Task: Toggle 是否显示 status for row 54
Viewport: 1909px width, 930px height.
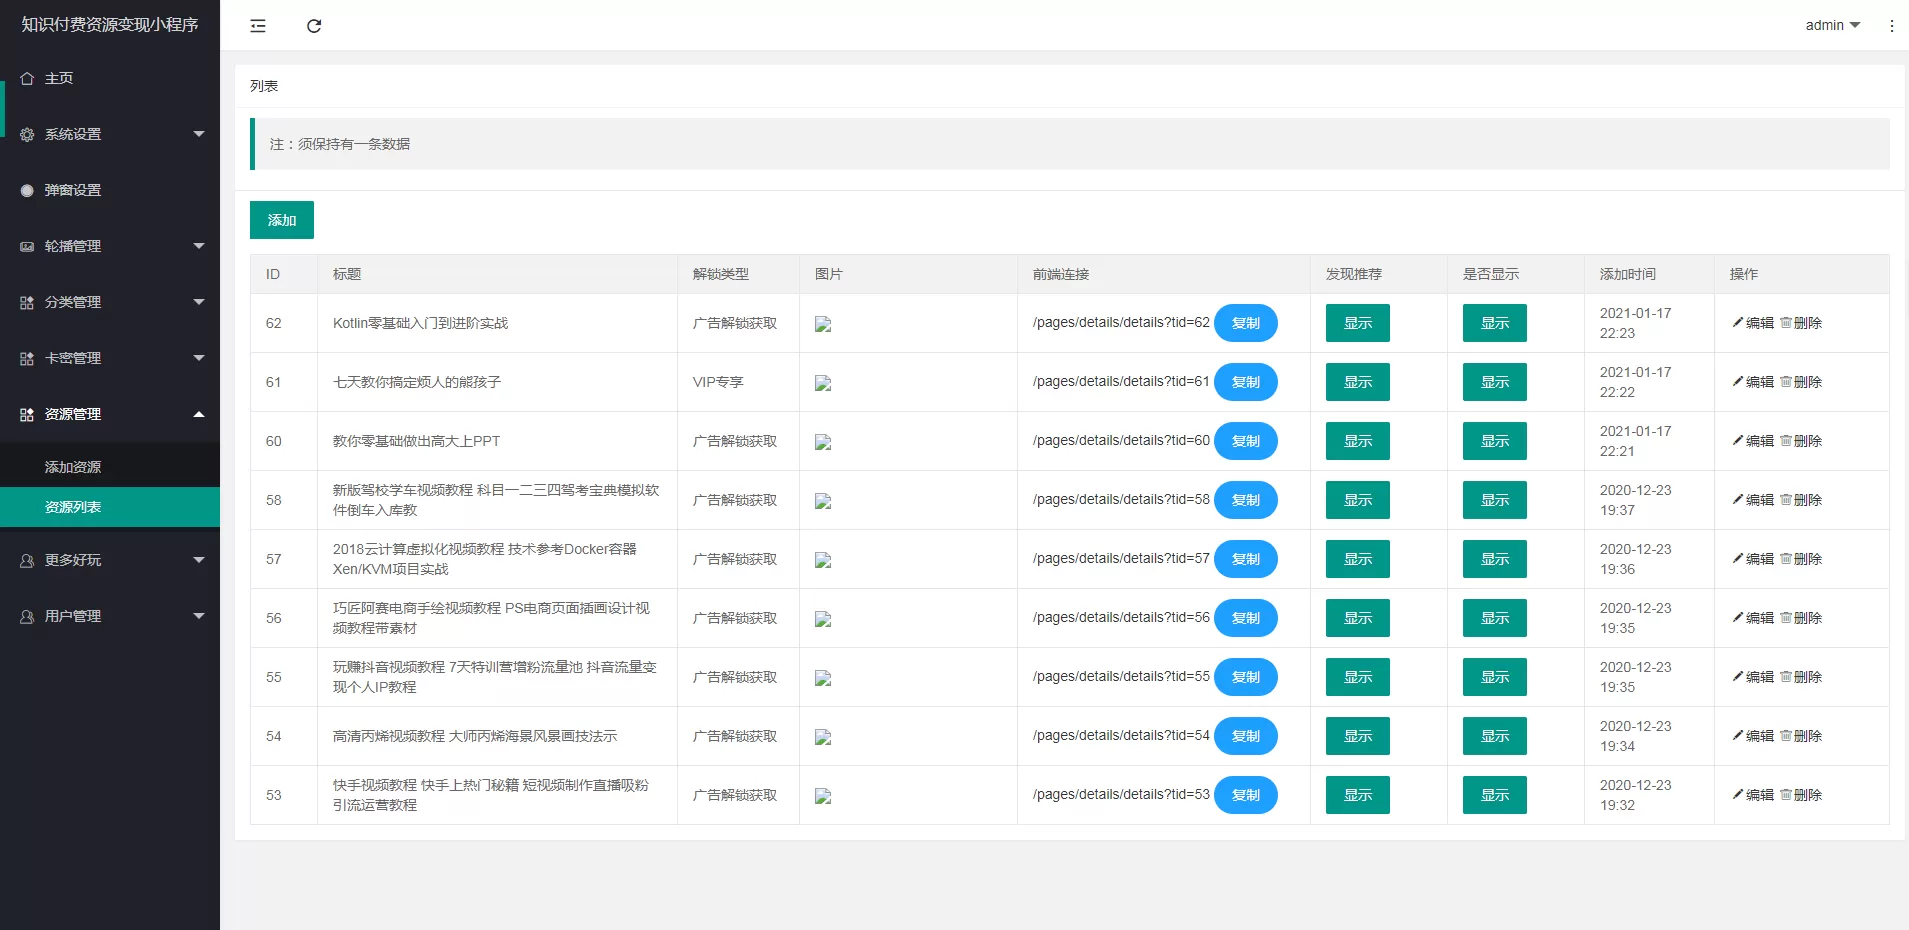Action: click(1494, 736)
